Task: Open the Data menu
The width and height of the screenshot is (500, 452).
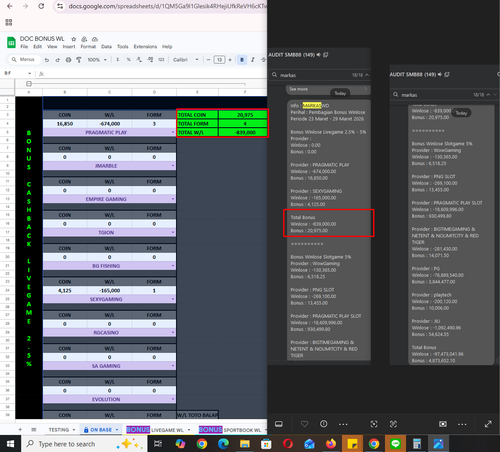Action: click(106, 47)
